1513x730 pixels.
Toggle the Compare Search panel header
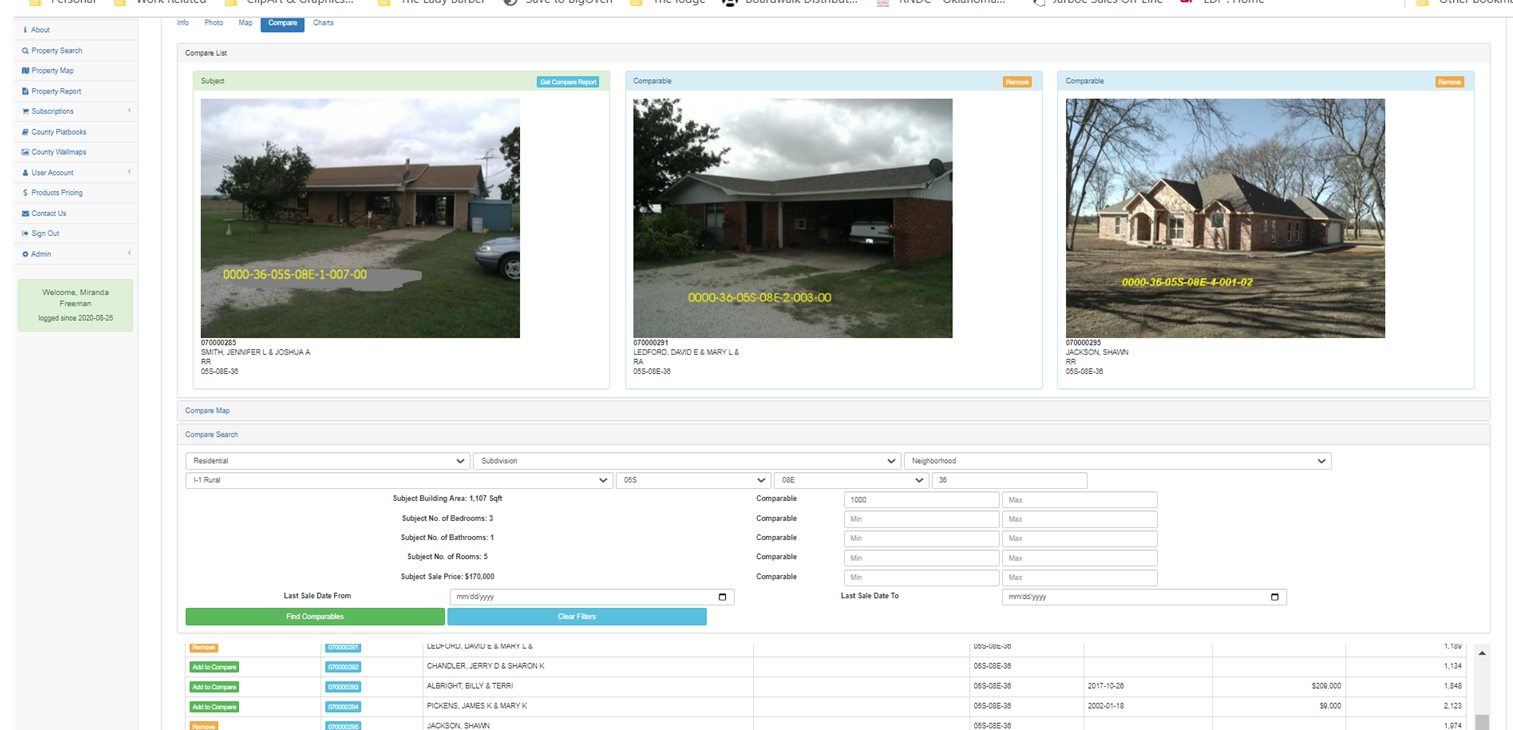coord(833,435)
